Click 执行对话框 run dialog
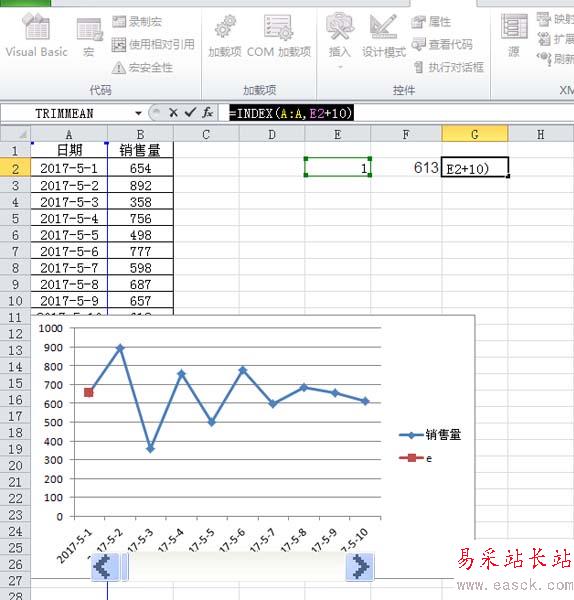The width and height of the screenshot is (574, 600). [x=449, y=67]
